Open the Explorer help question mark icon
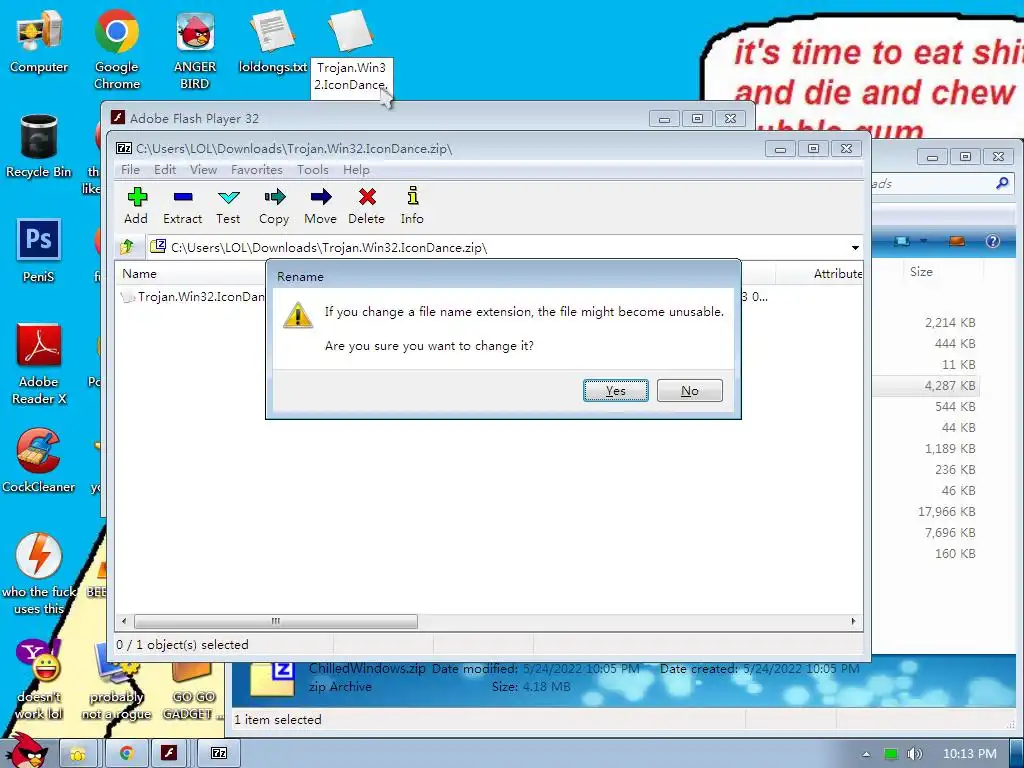The width and height of the screenshot is (1024, 768). (x=993, y=241)
